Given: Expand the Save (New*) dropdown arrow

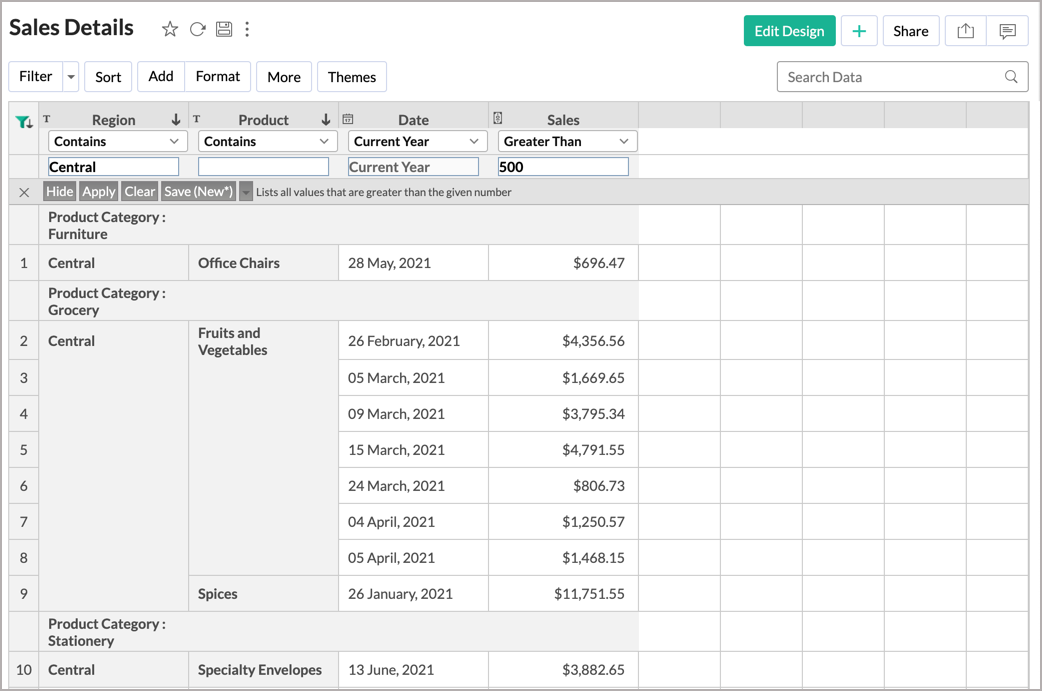Looking at the screenshot, I should pyautogui.click(x=246, y=192).
